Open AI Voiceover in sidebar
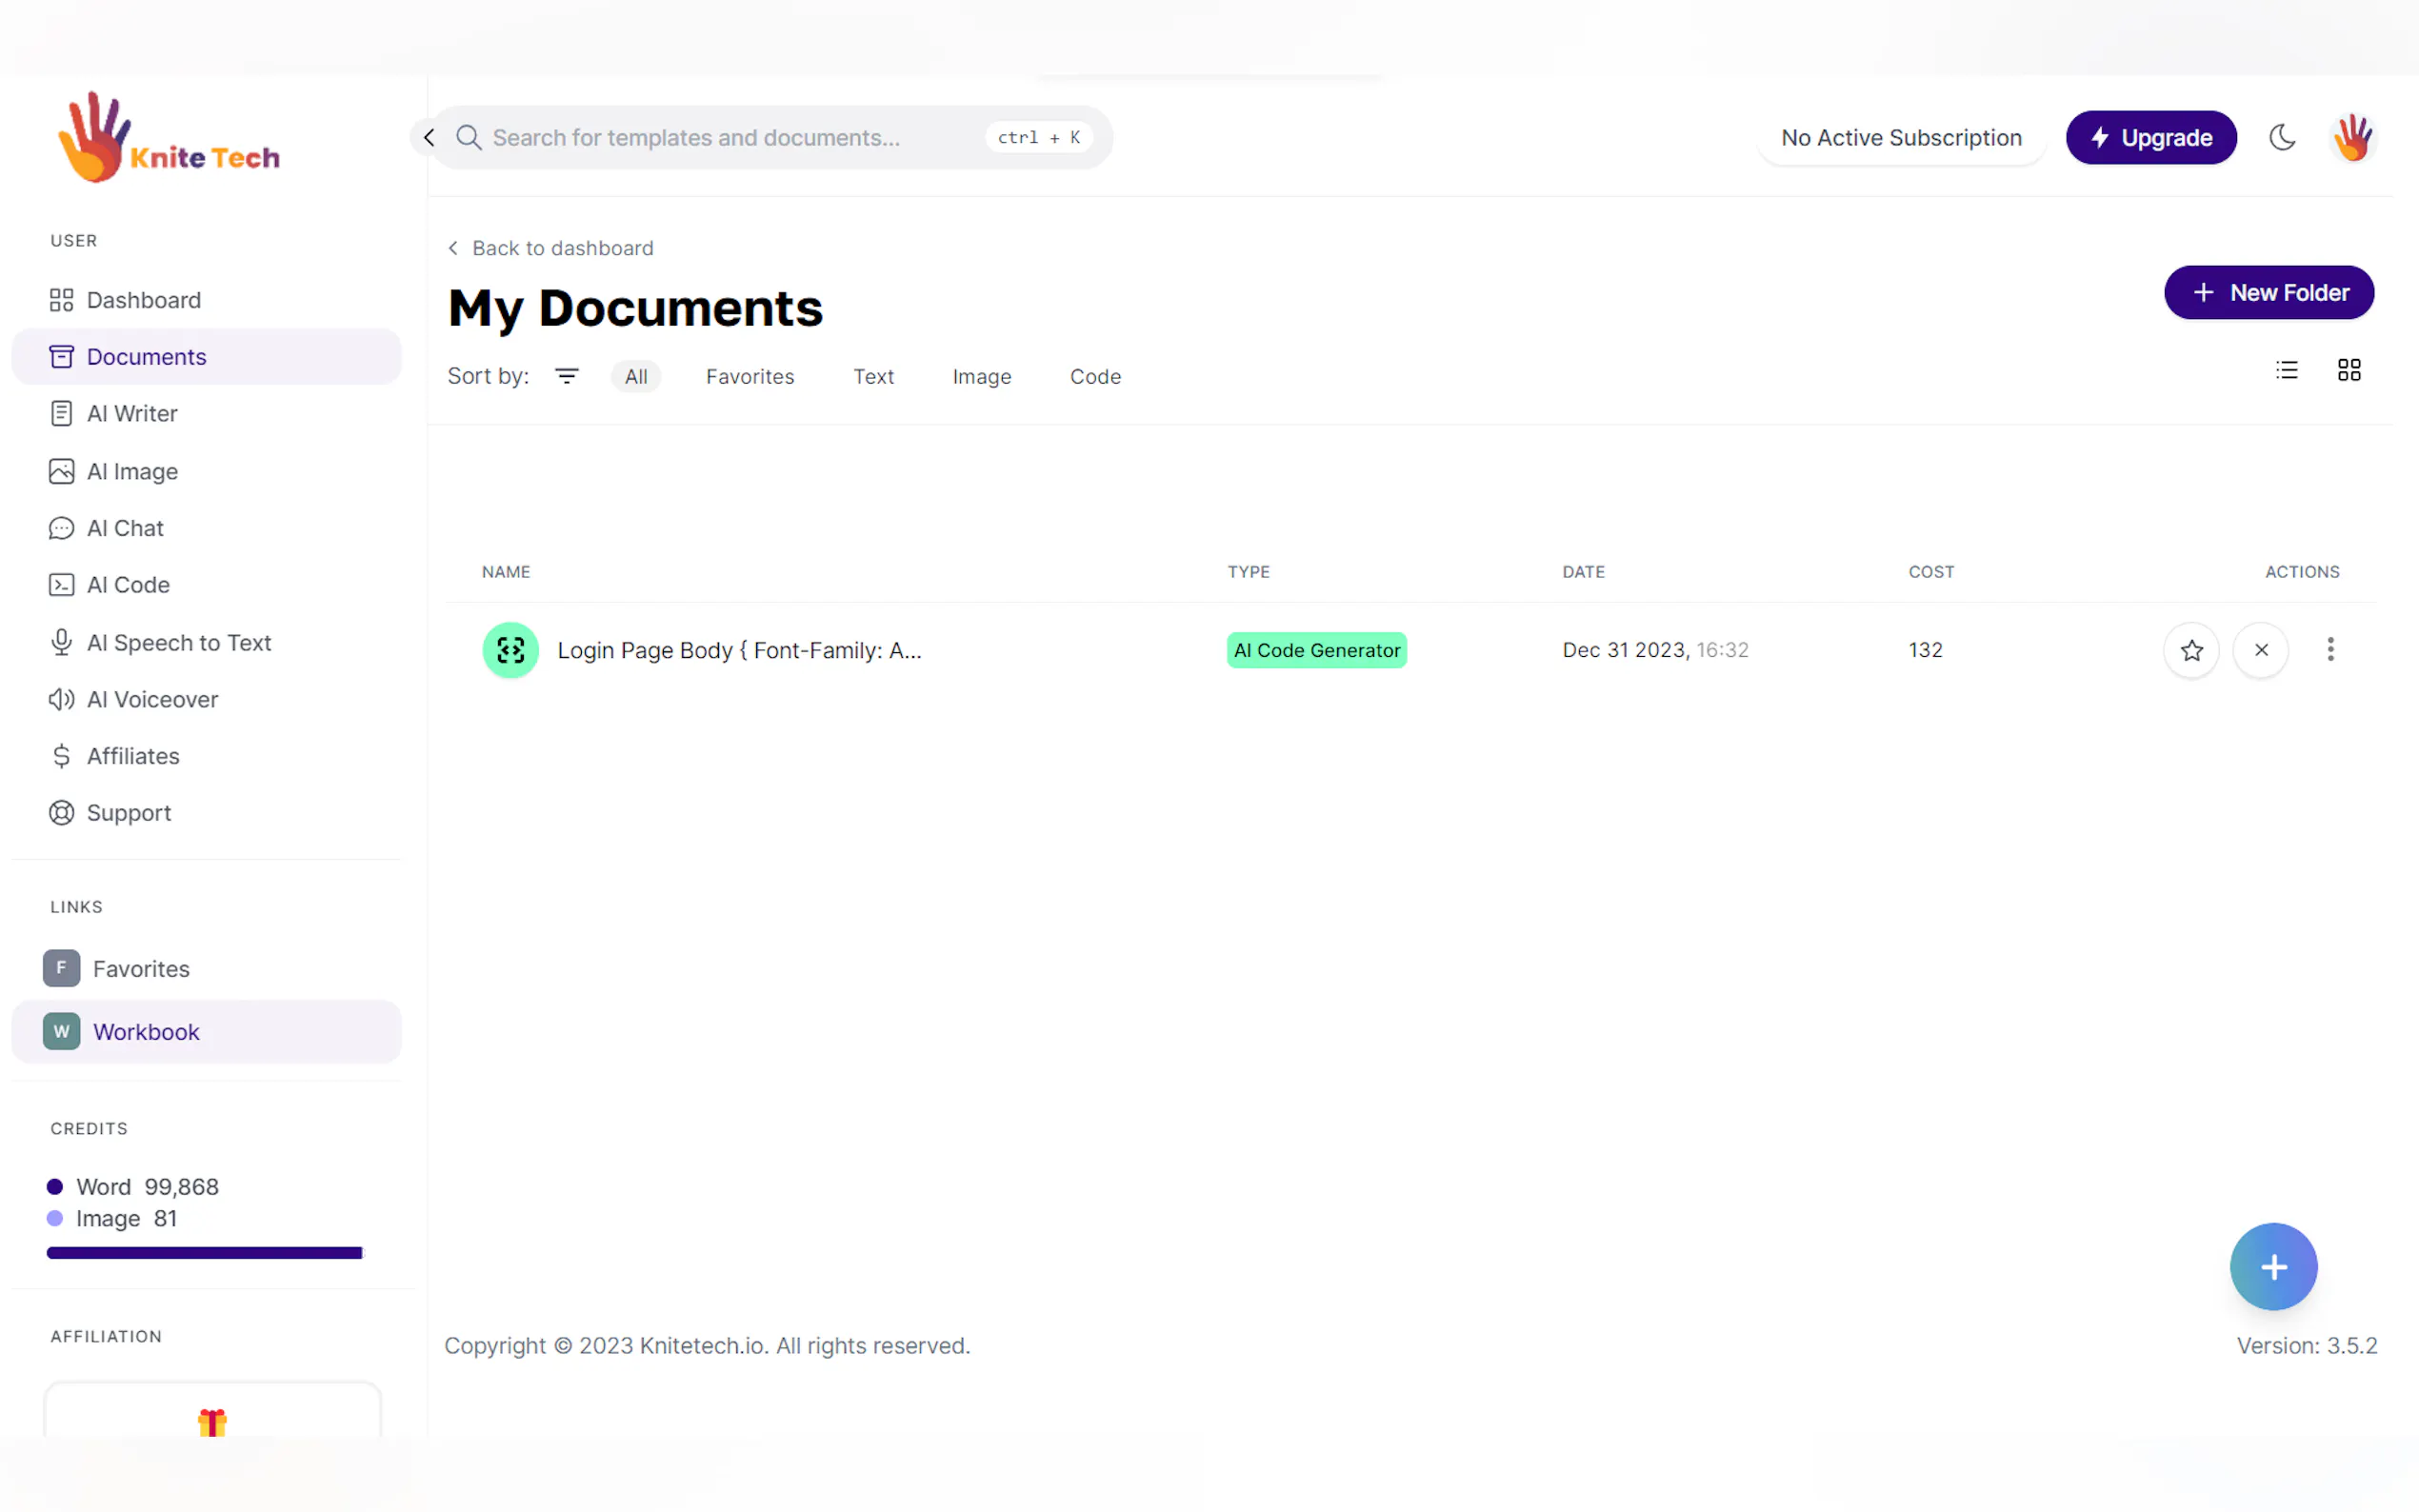This screenshot has height=1512, width=2419. [152, 699]
